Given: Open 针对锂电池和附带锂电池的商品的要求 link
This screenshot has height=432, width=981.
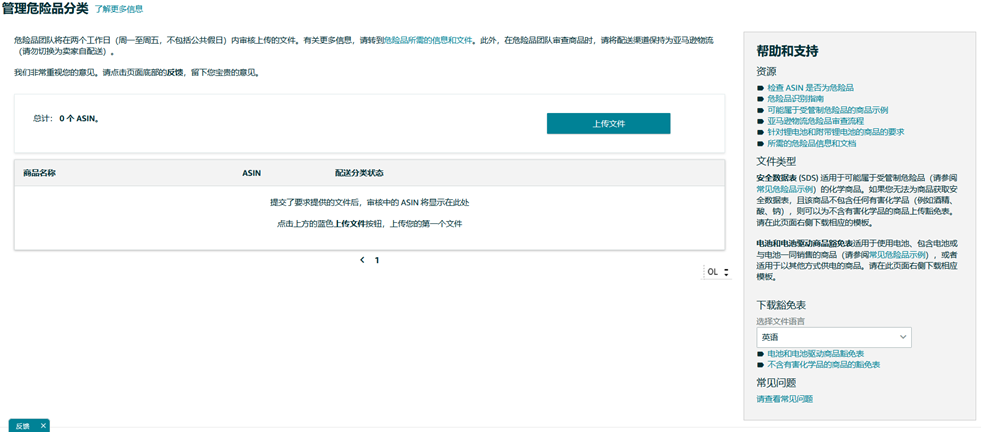Looking at the screenshot, I should coord(835,132).
